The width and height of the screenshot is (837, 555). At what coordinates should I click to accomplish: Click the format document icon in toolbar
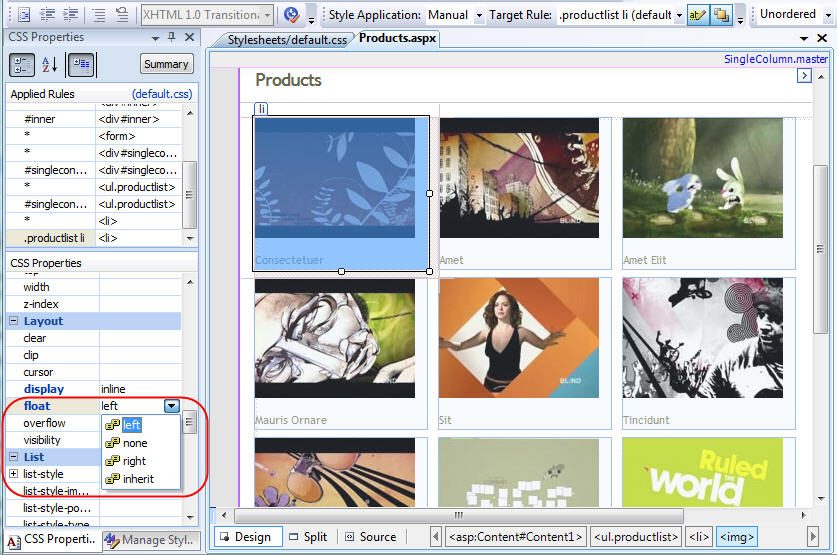coord(24,14)
